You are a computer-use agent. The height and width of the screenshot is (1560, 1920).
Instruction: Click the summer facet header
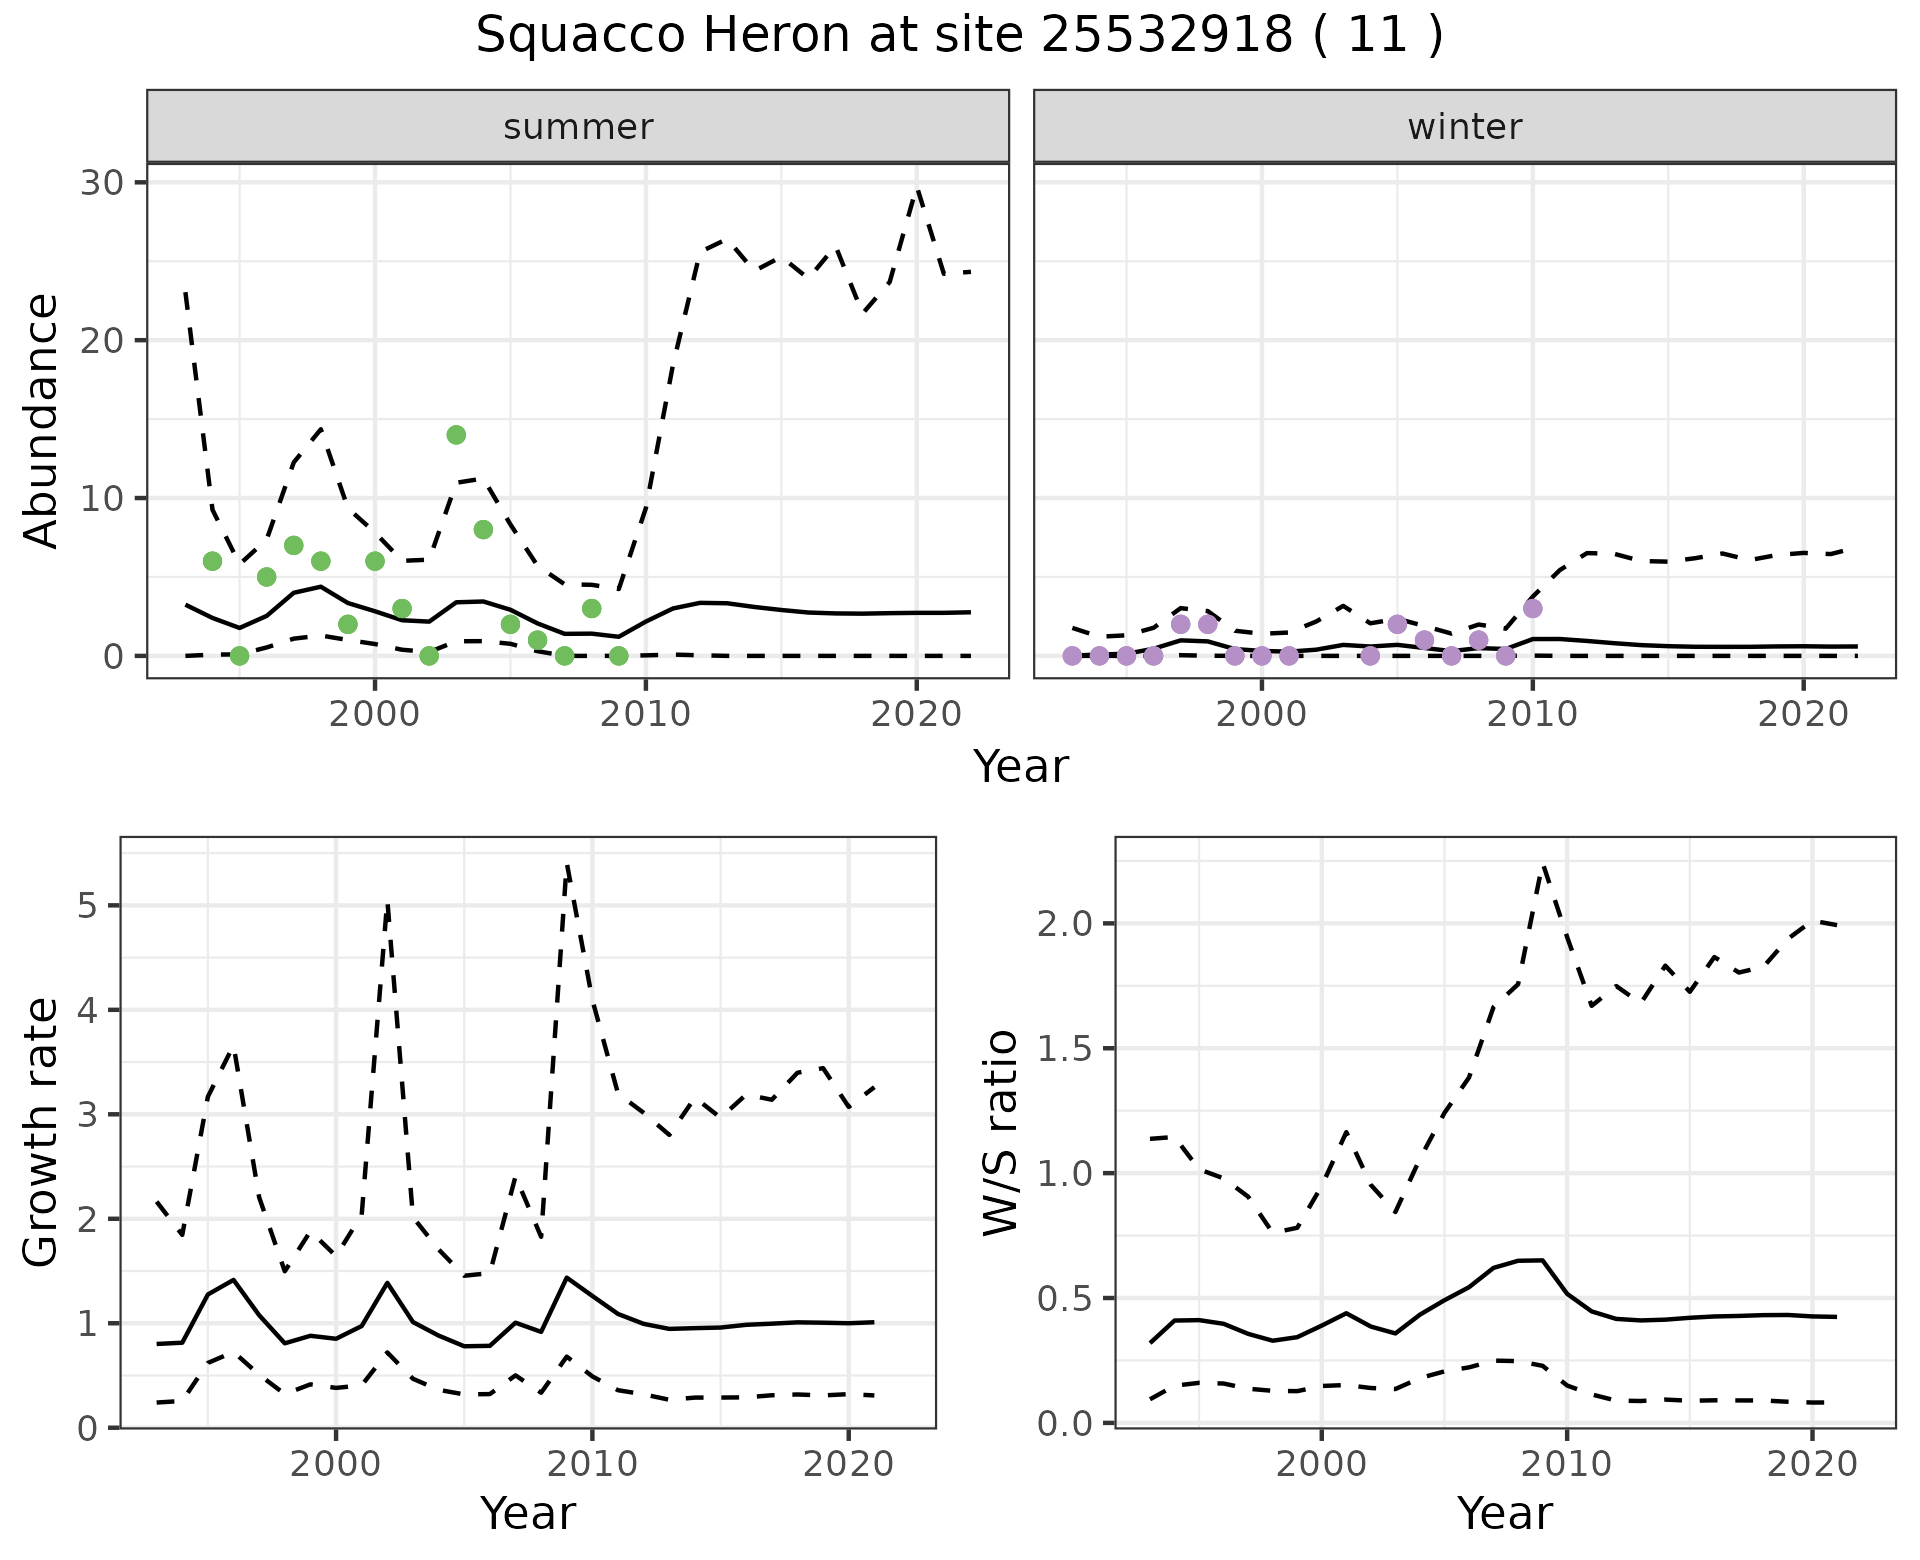point(578,127)
